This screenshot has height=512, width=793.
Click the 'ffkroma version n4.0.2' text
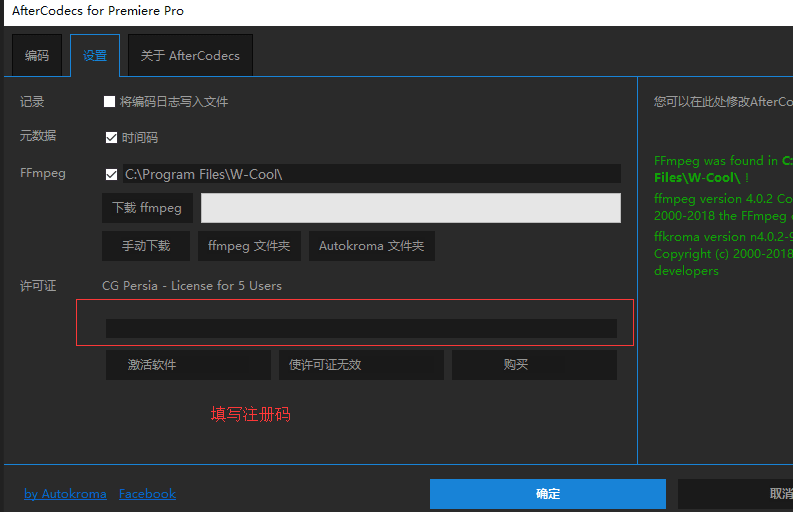click(723, 253)
